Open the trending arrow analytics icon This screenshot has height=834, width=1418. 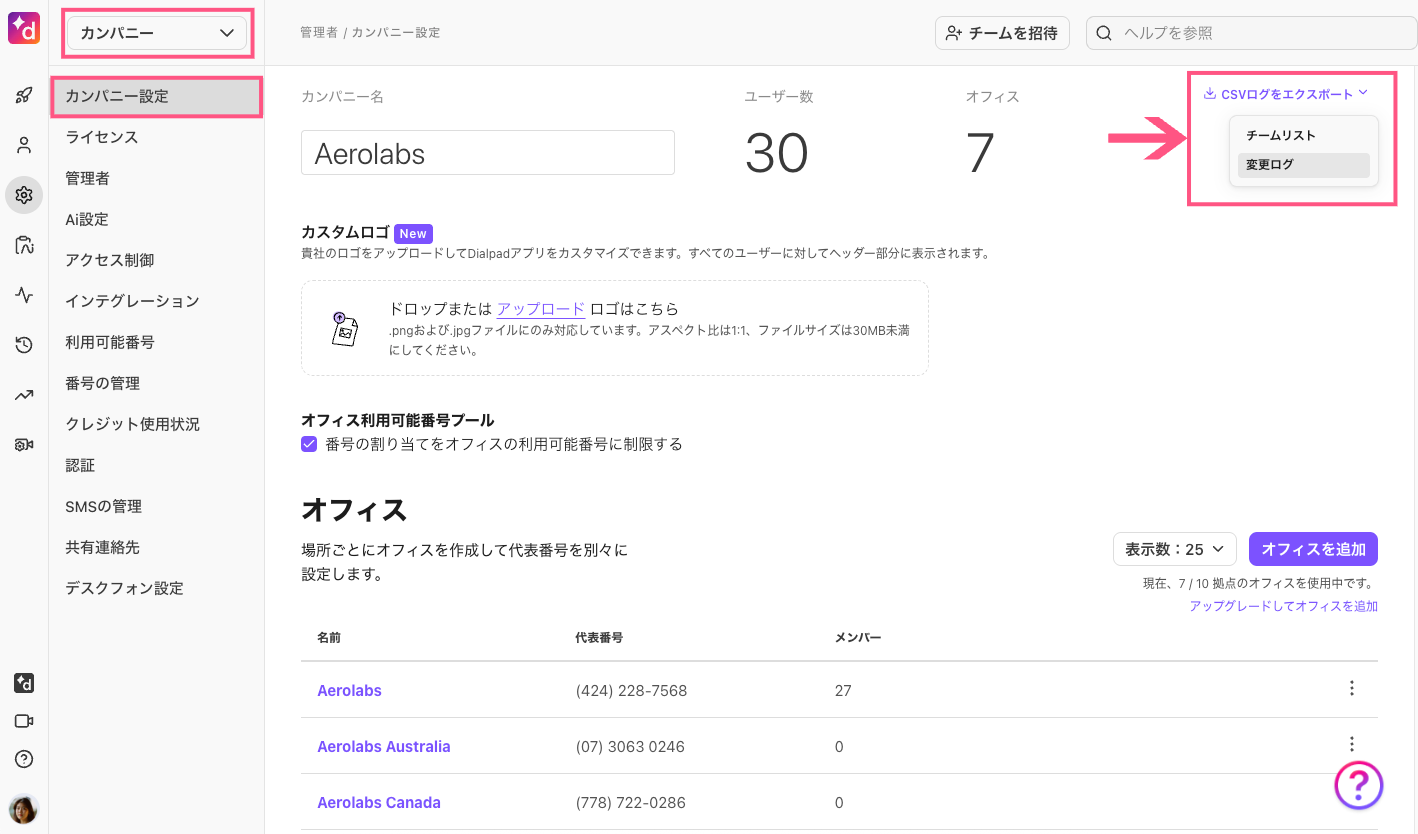tap(24, 395)
